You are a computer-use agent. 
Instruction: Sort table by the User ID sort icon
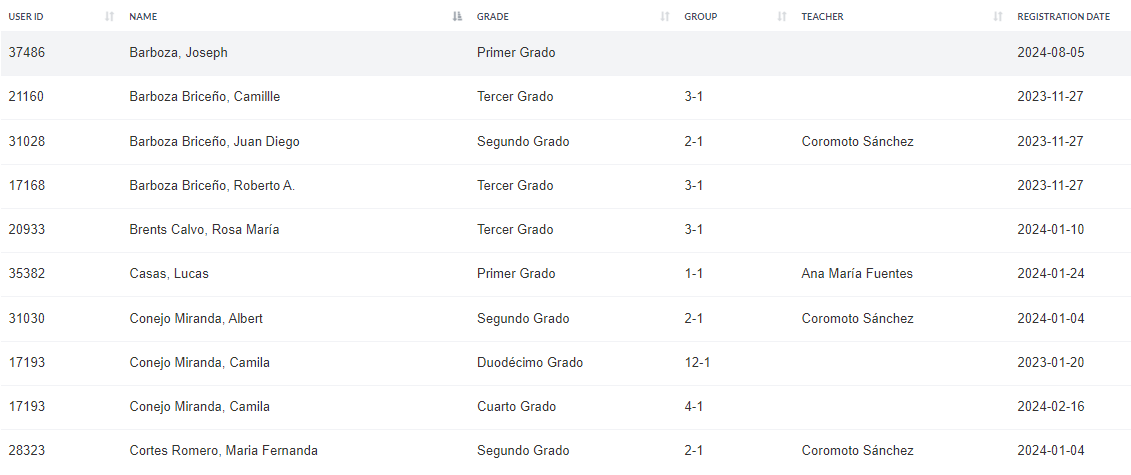click(110, 17)
